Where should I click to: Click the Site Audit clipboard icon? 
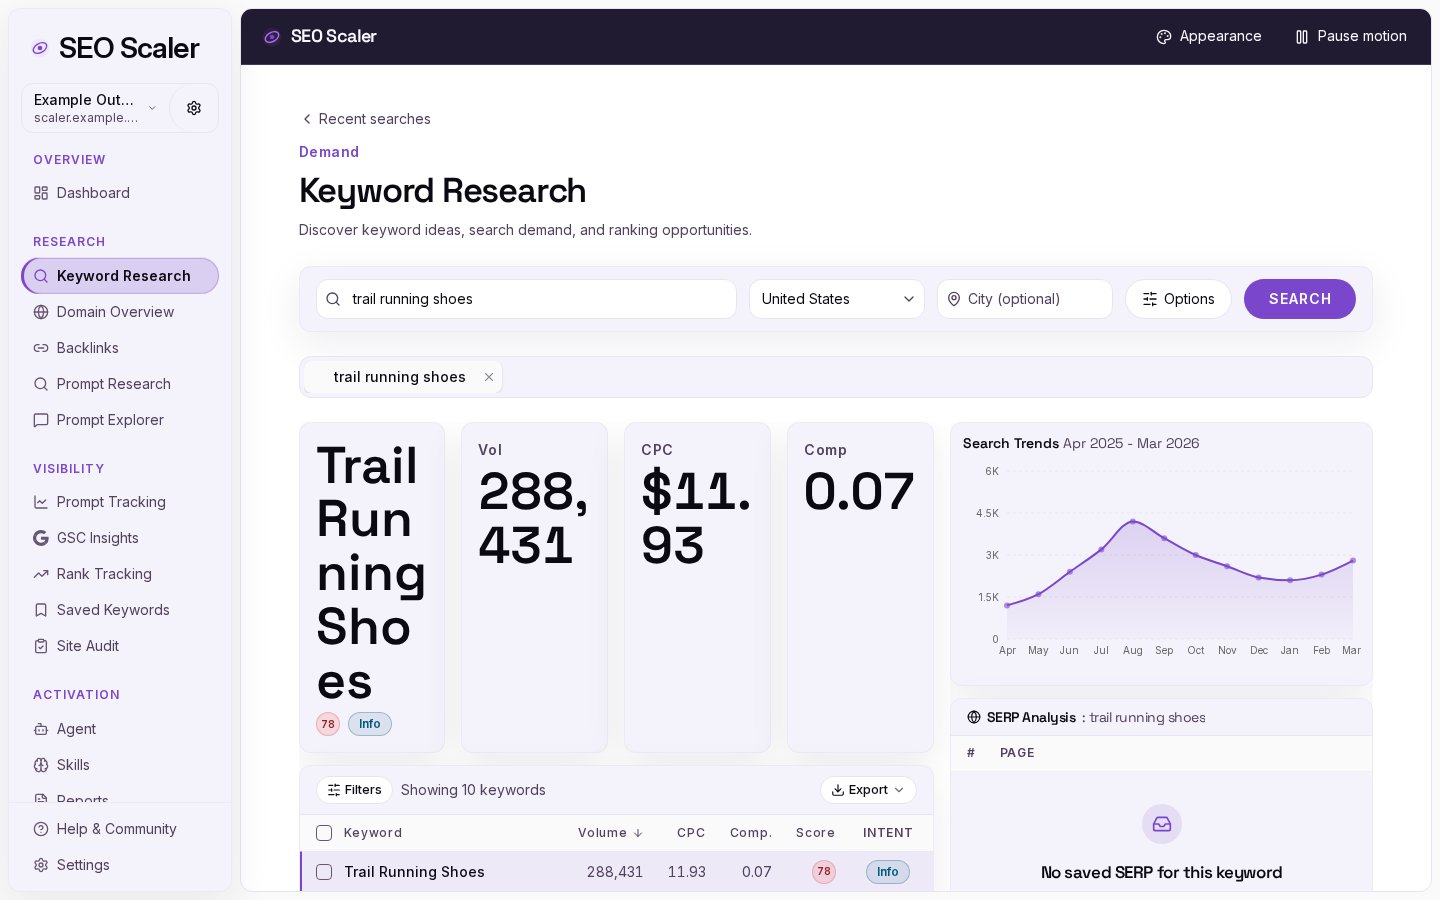41,646
